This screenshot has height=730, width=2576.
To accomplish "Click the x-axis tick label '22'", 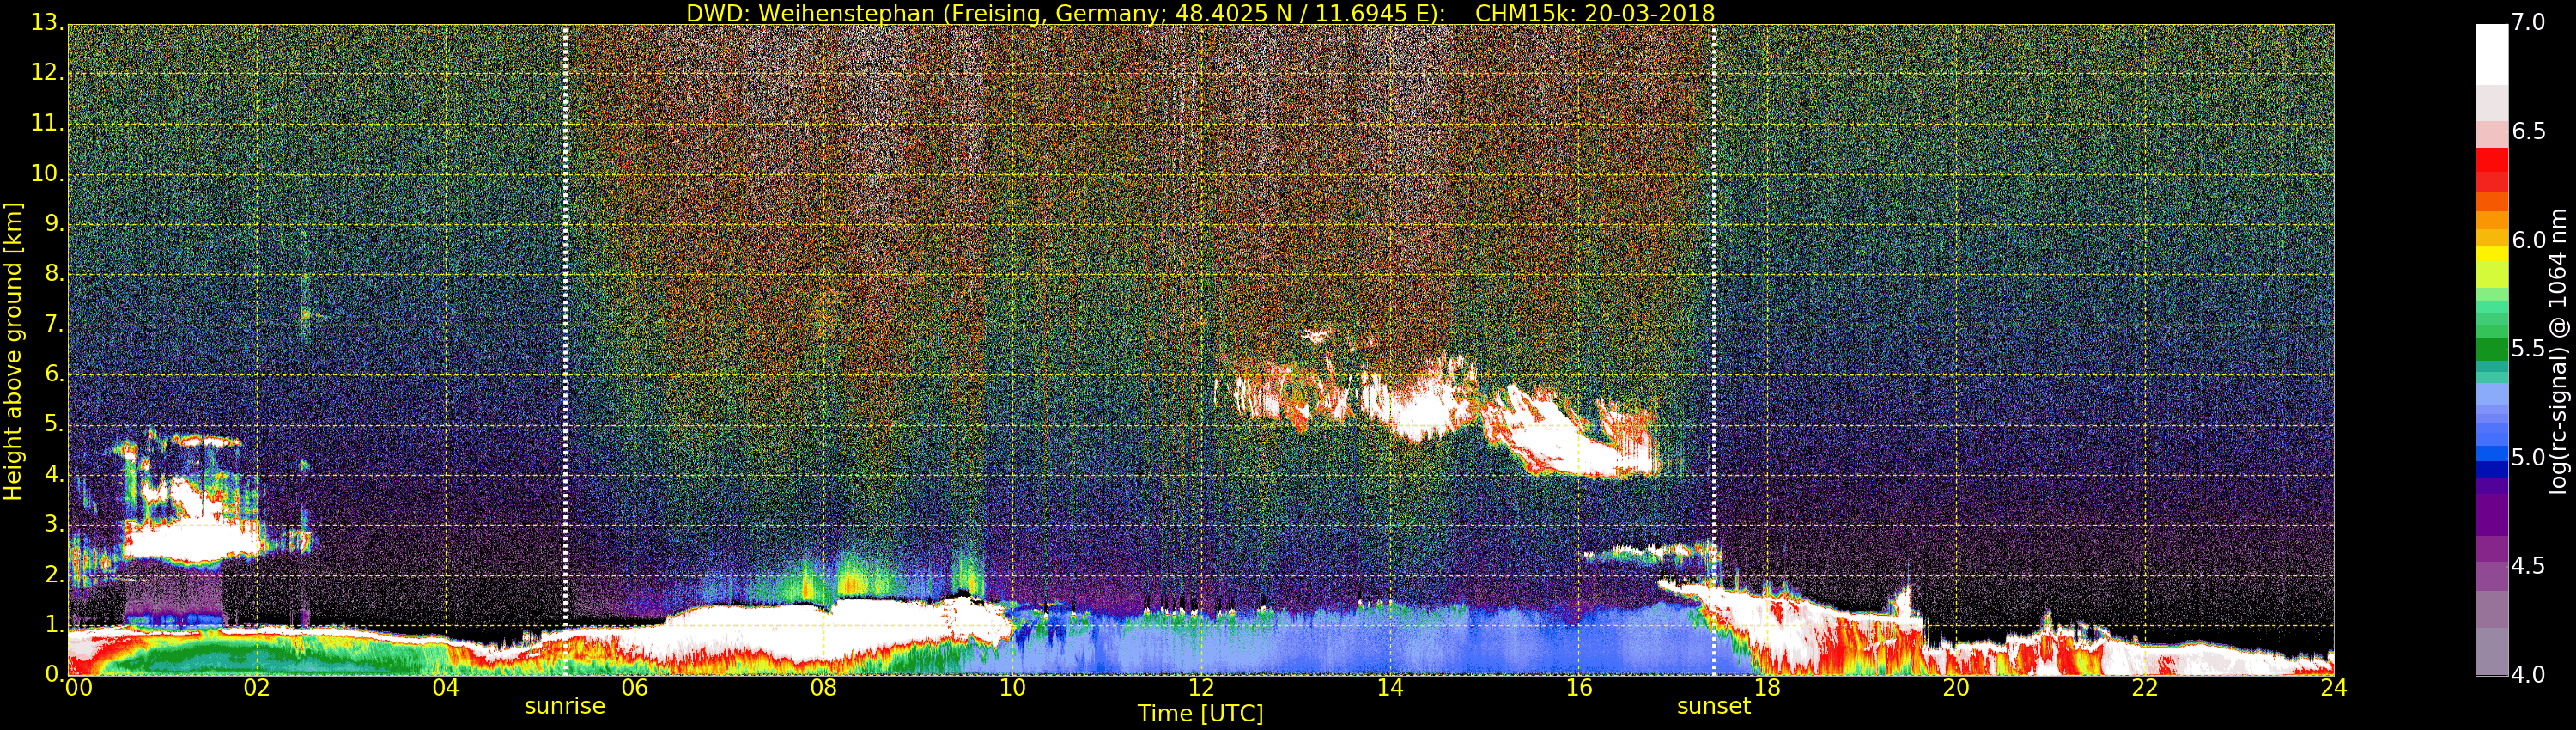I will click(x=2144, y=687).
